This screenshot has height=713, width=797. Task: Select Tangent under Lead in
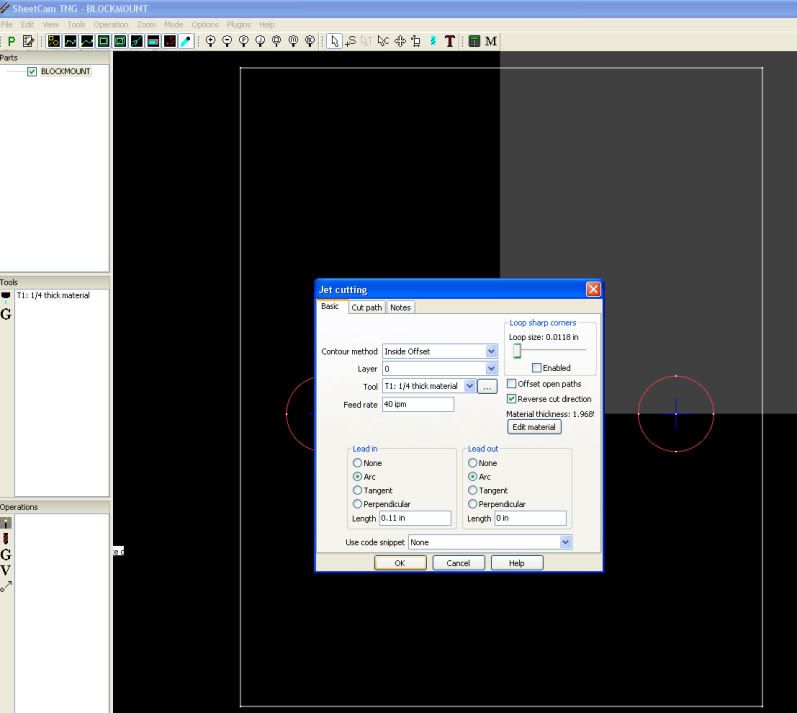tap(357, 490)
